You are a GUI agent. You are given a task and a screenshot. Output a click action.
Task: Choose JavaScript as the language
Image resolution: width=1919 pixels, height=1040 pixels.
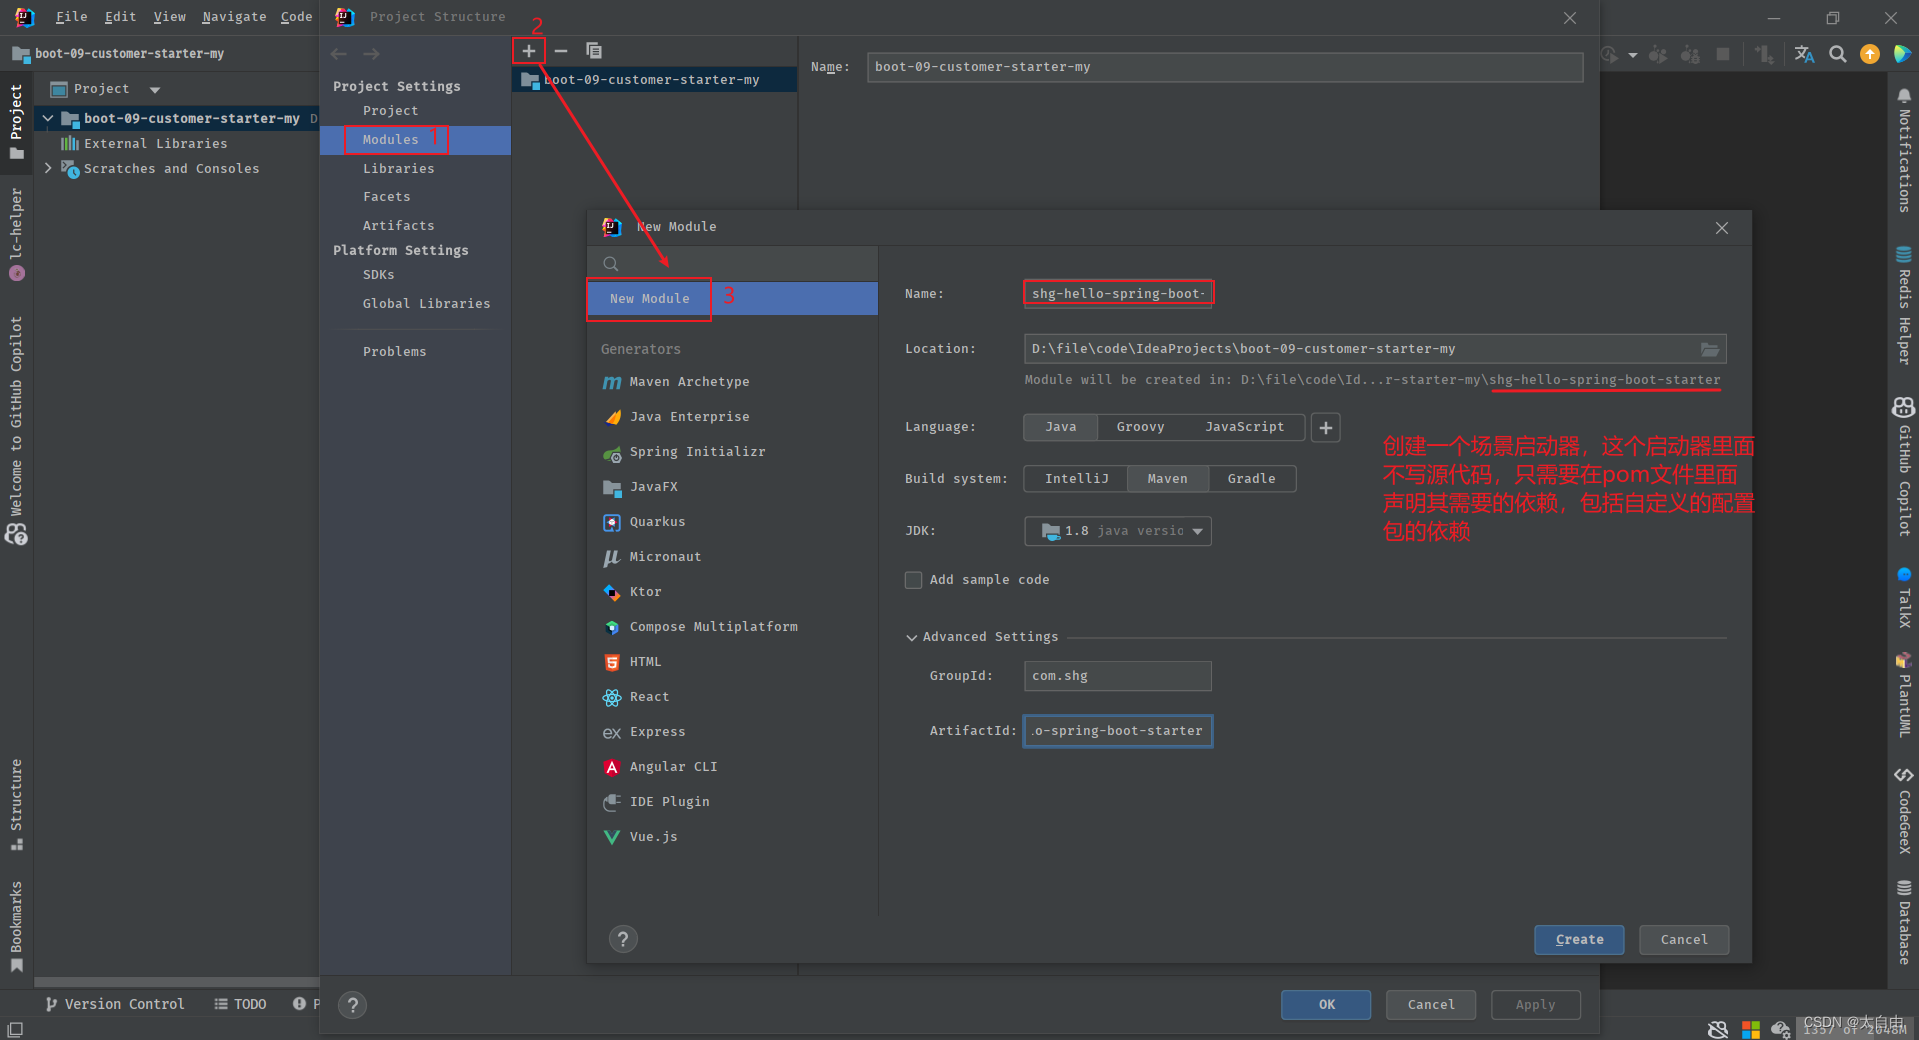1244,427
